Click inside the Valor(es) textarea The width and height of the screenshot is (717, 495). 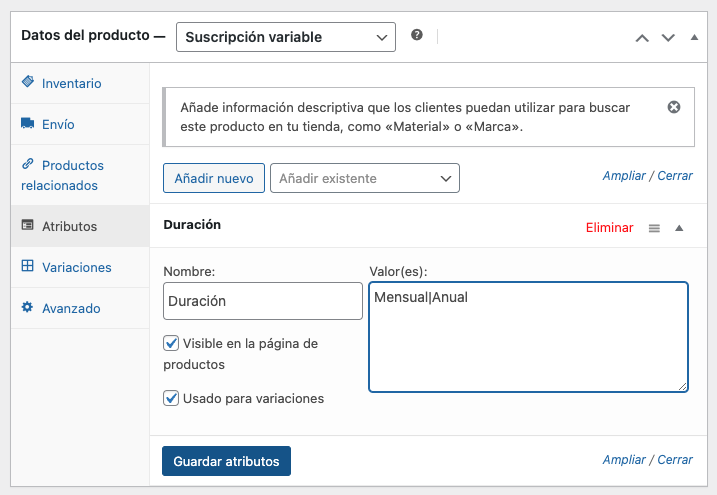[529, 337]
